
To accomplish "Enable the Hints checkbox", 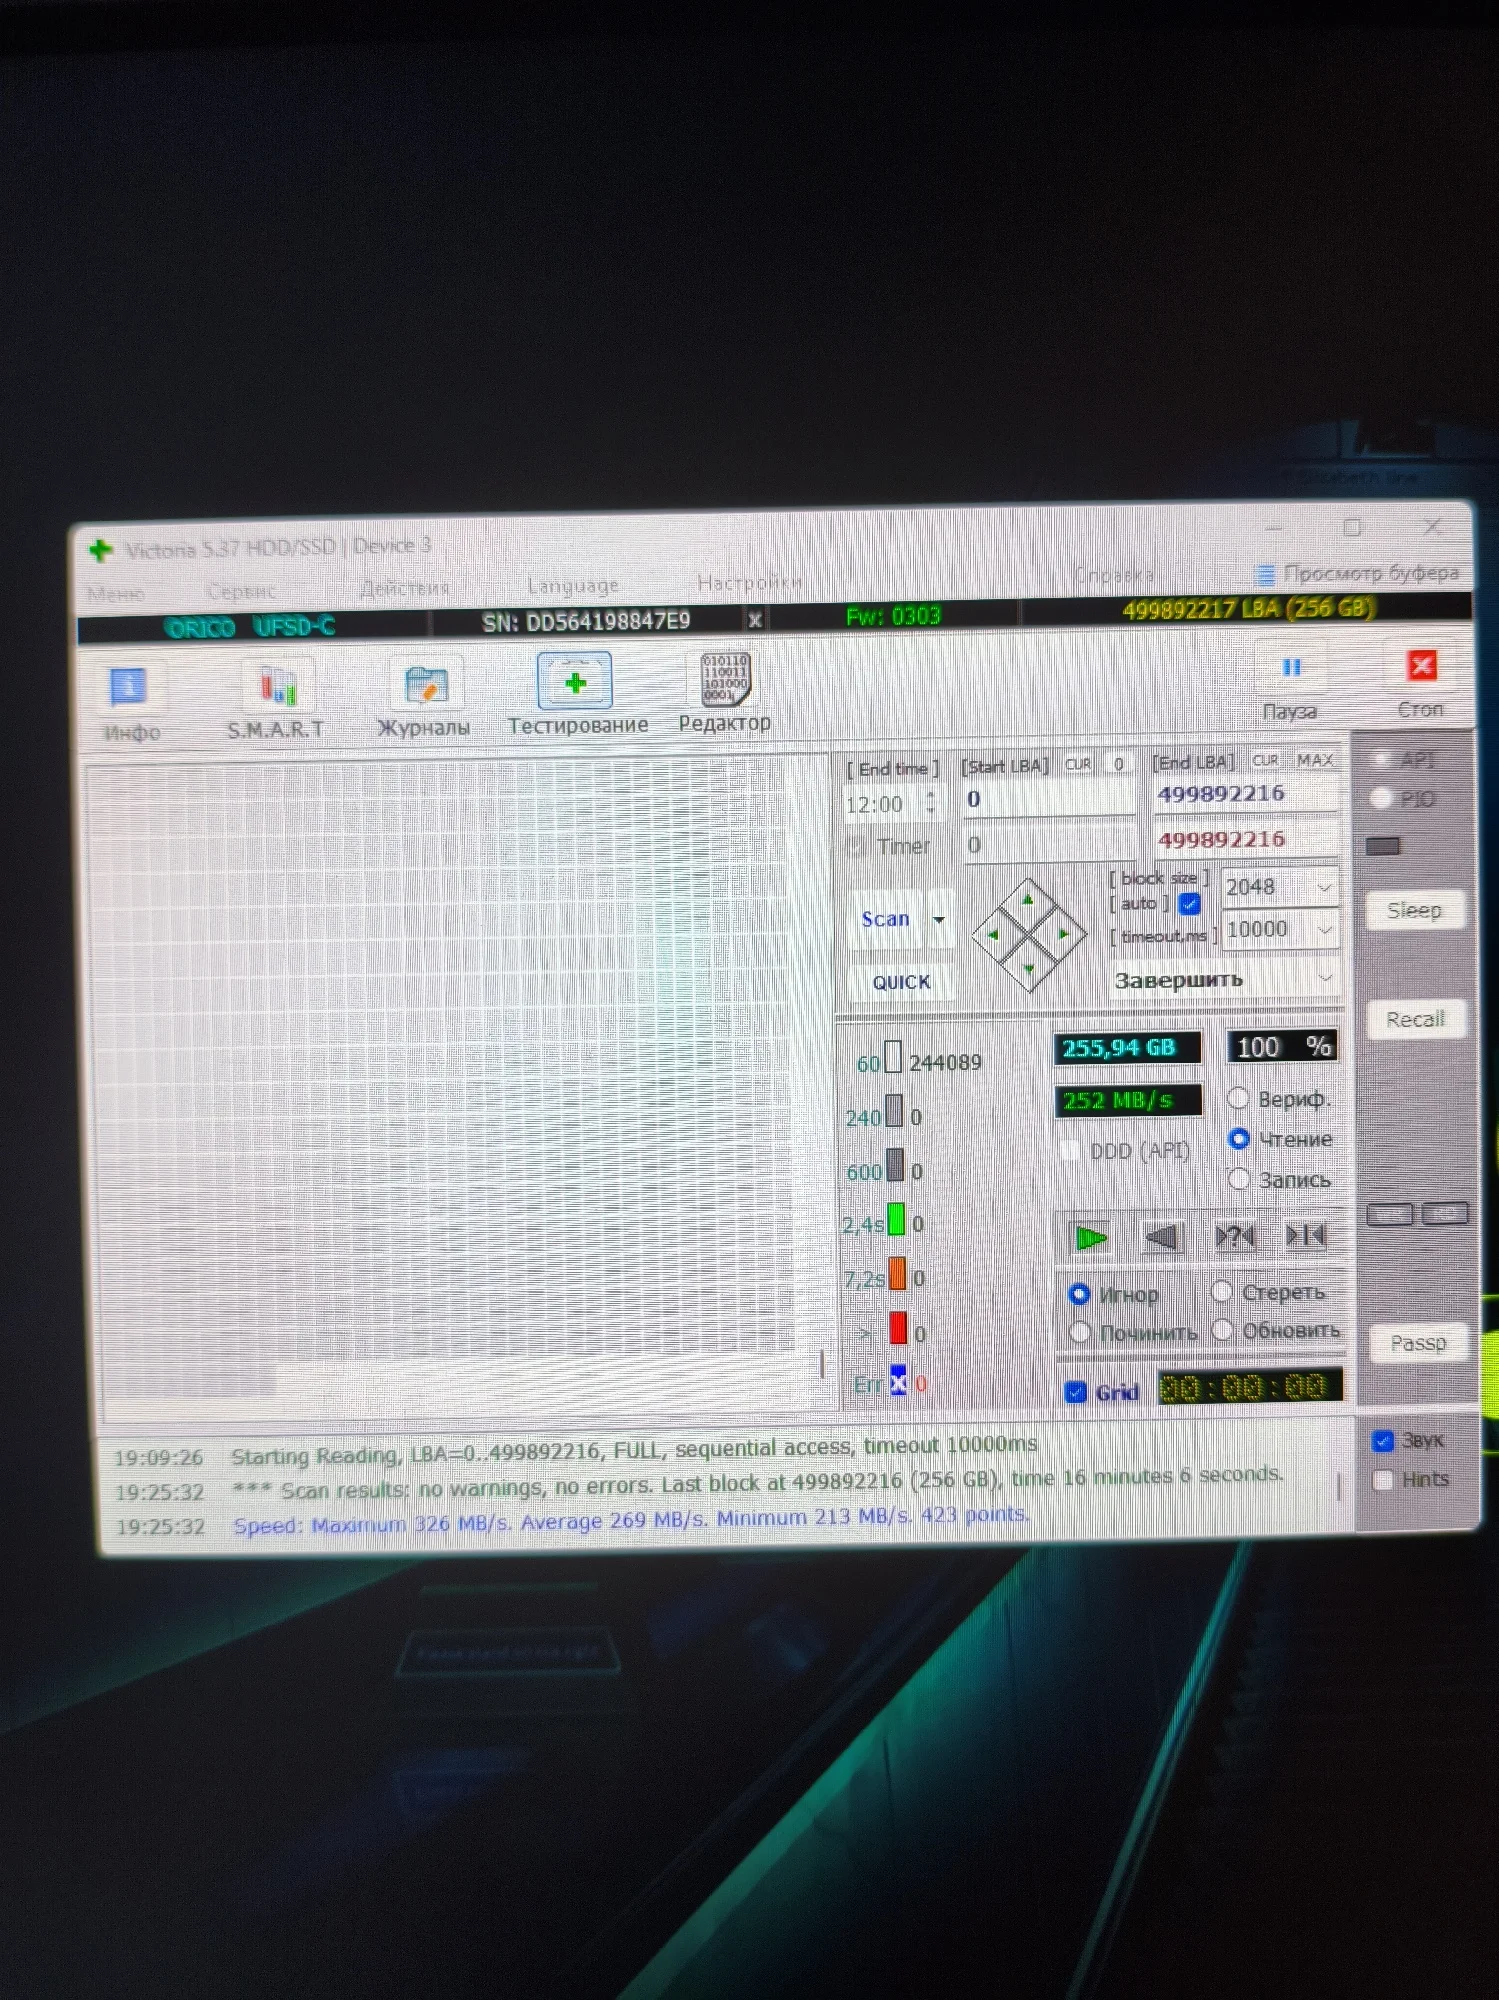I will click(1383, 1480).
